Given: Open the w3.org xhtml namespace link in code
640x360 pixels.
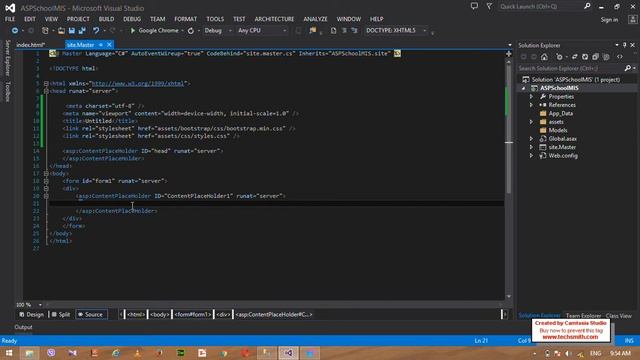Looking at the screenshot, I should tap(138, 84).
